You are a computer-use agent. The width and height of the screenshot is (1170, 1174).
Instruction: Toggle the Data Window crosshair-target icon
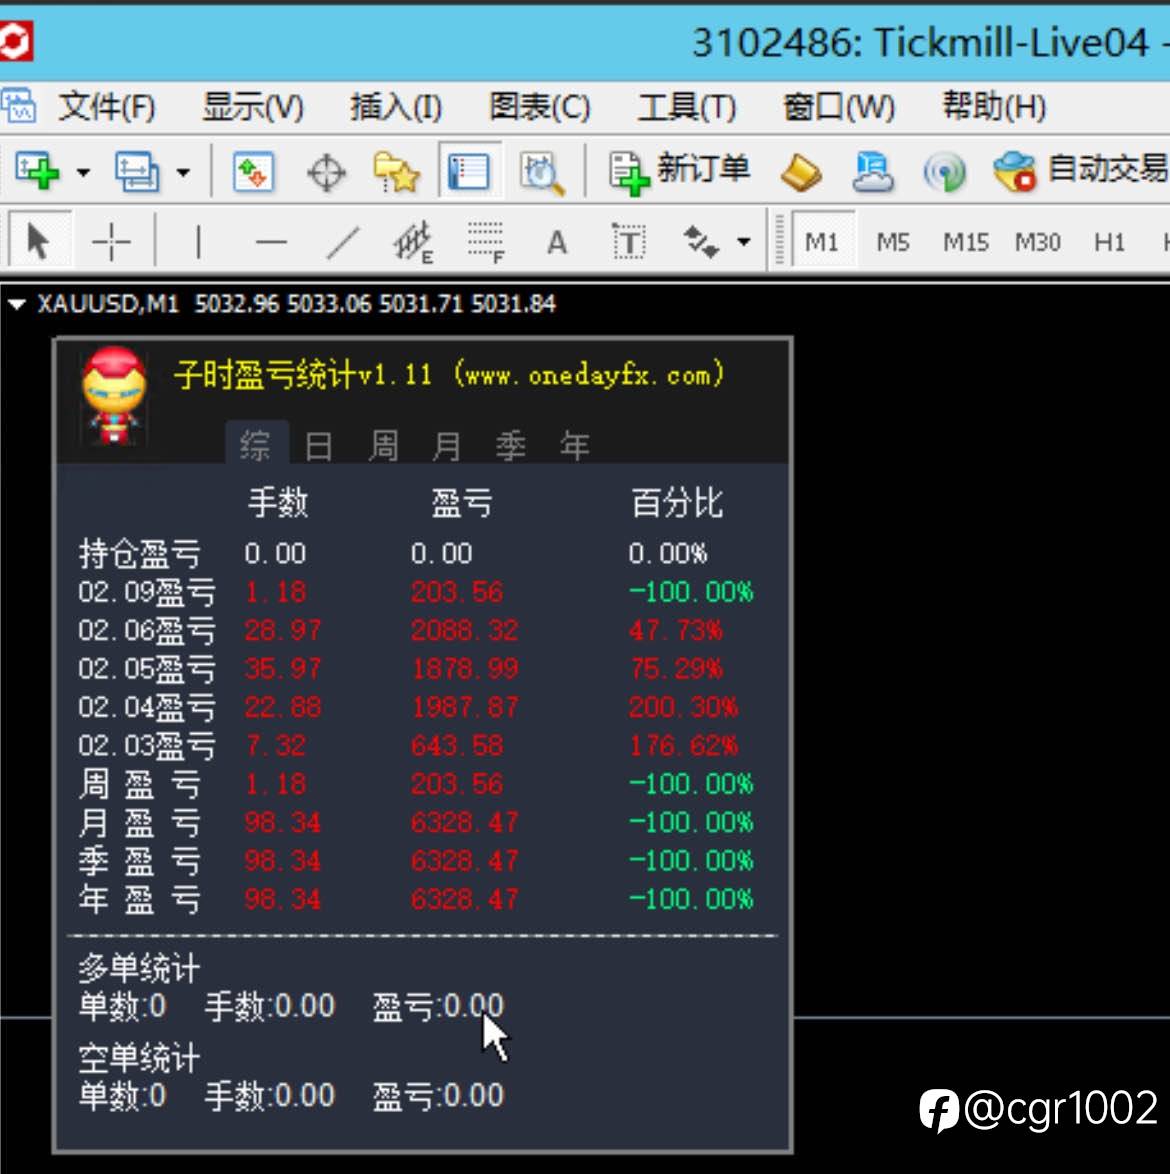326,173
